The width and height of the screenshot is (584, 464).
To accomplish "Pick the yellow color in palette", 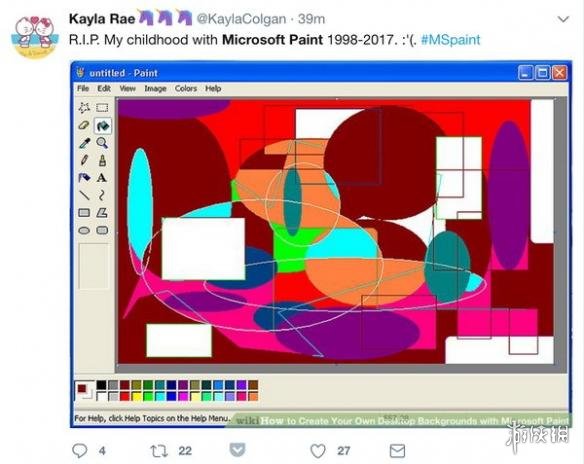I will [x=136, y=396].
